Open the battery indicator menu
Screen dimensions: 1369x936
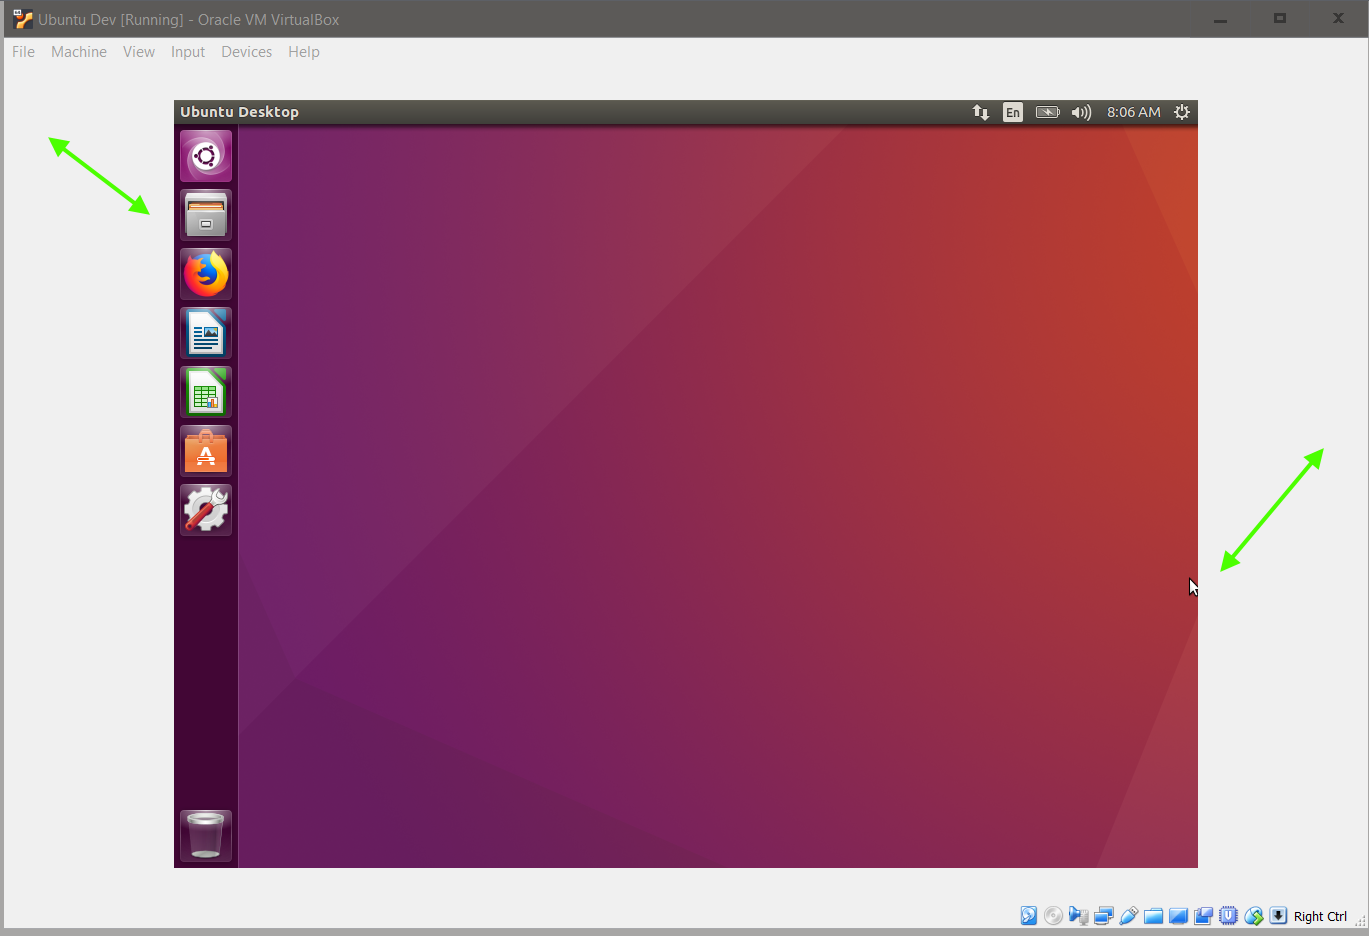tap(1047, 112)
